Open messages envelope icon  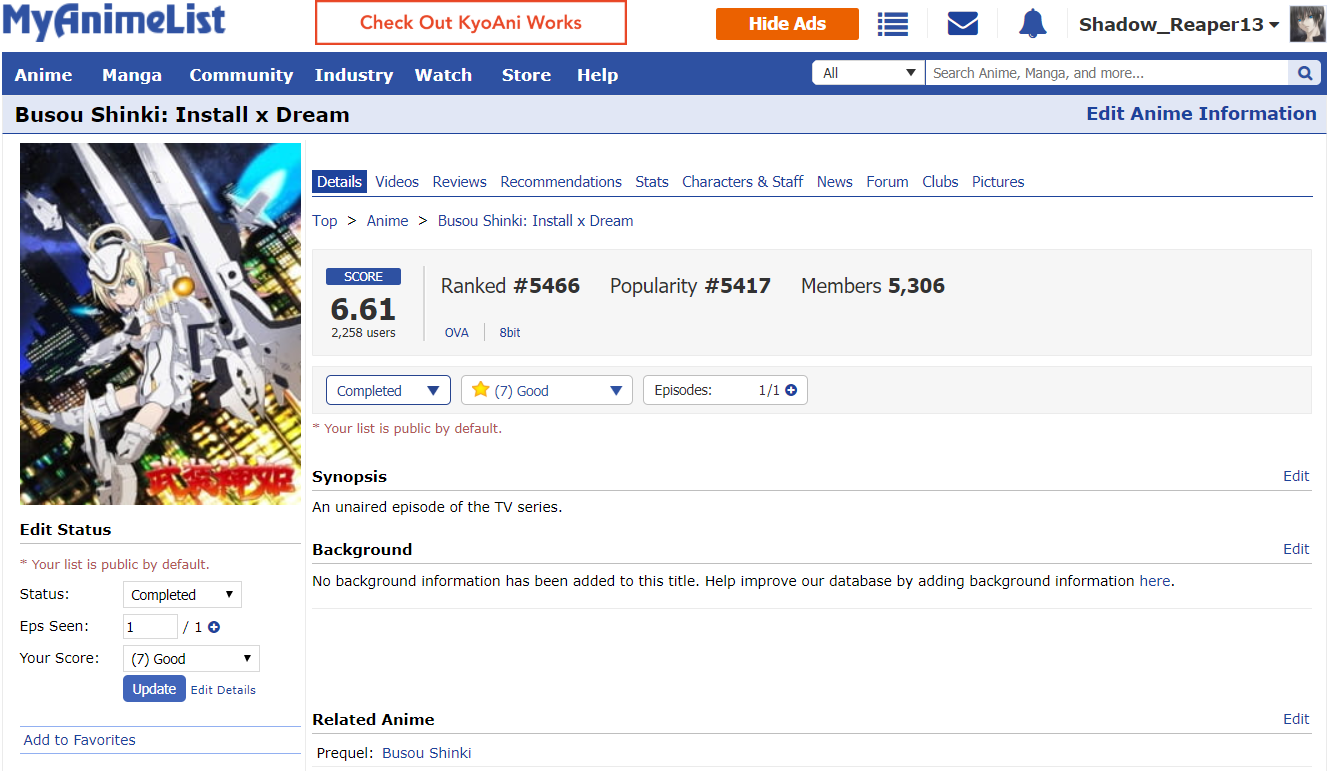[962, 24]
